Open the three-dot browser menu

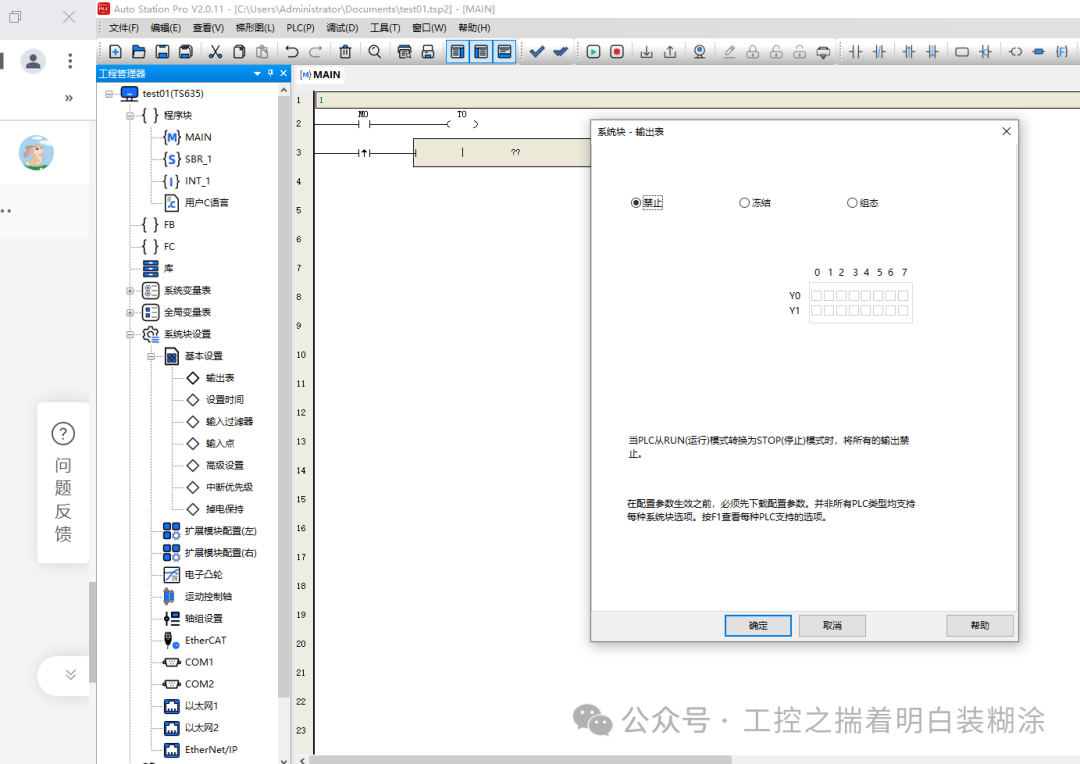coord(70,61)
